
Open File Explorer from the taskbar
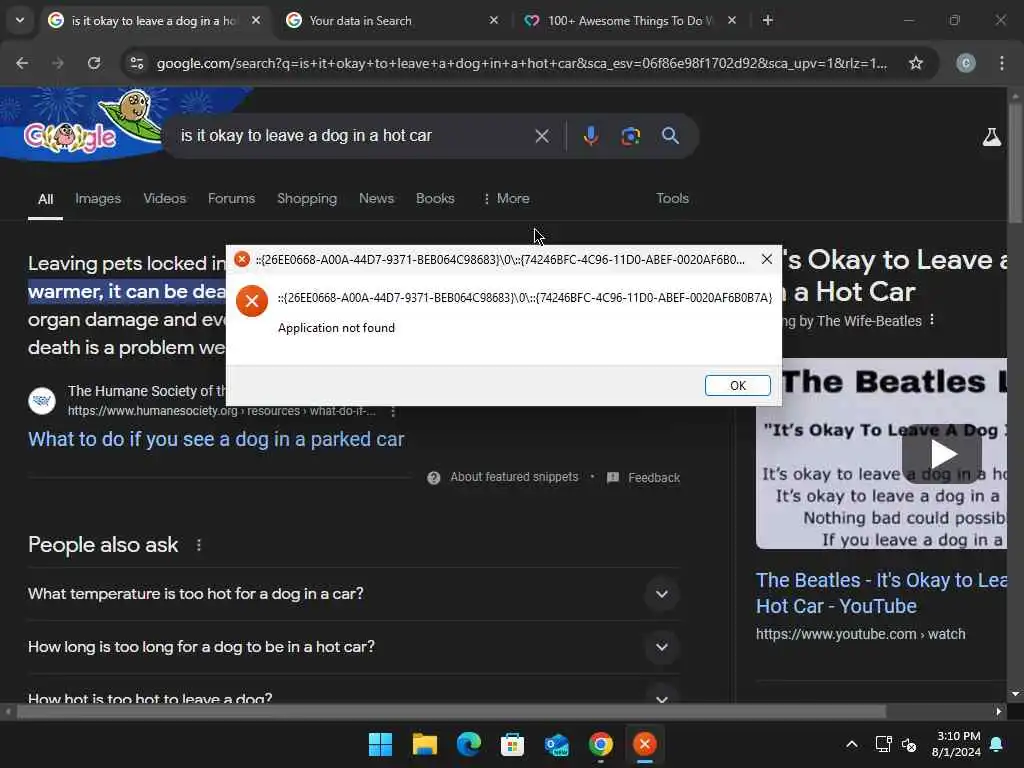point(424,744)
